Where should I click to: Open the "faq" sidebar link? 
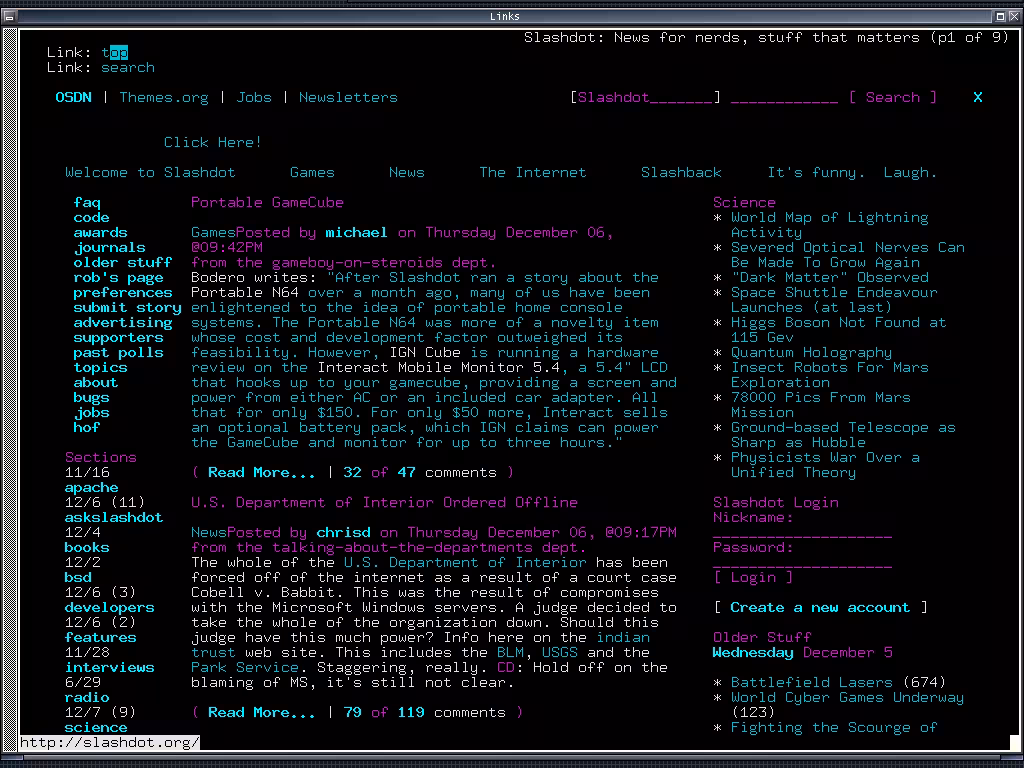click(x=87, y=202)
